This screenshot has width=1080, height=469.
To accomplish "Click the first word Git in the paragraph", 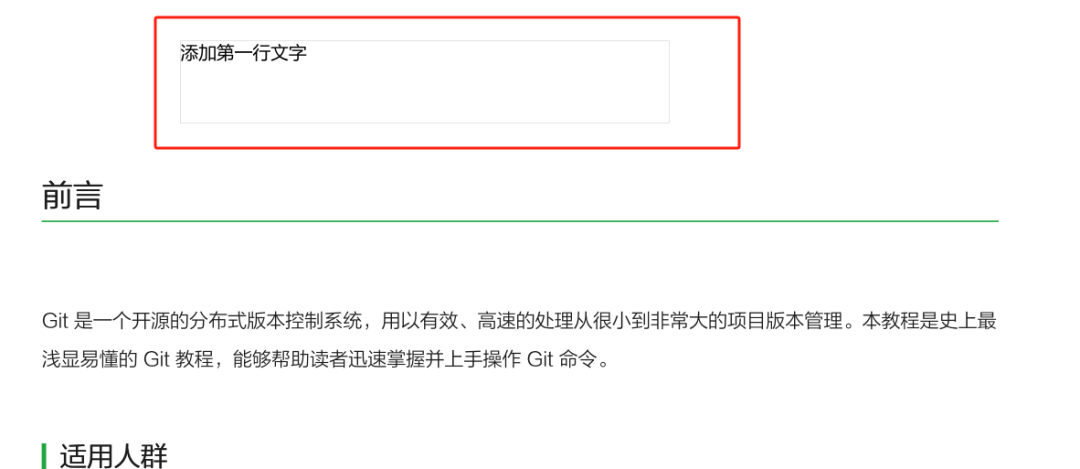I will [x=55, y=321].
